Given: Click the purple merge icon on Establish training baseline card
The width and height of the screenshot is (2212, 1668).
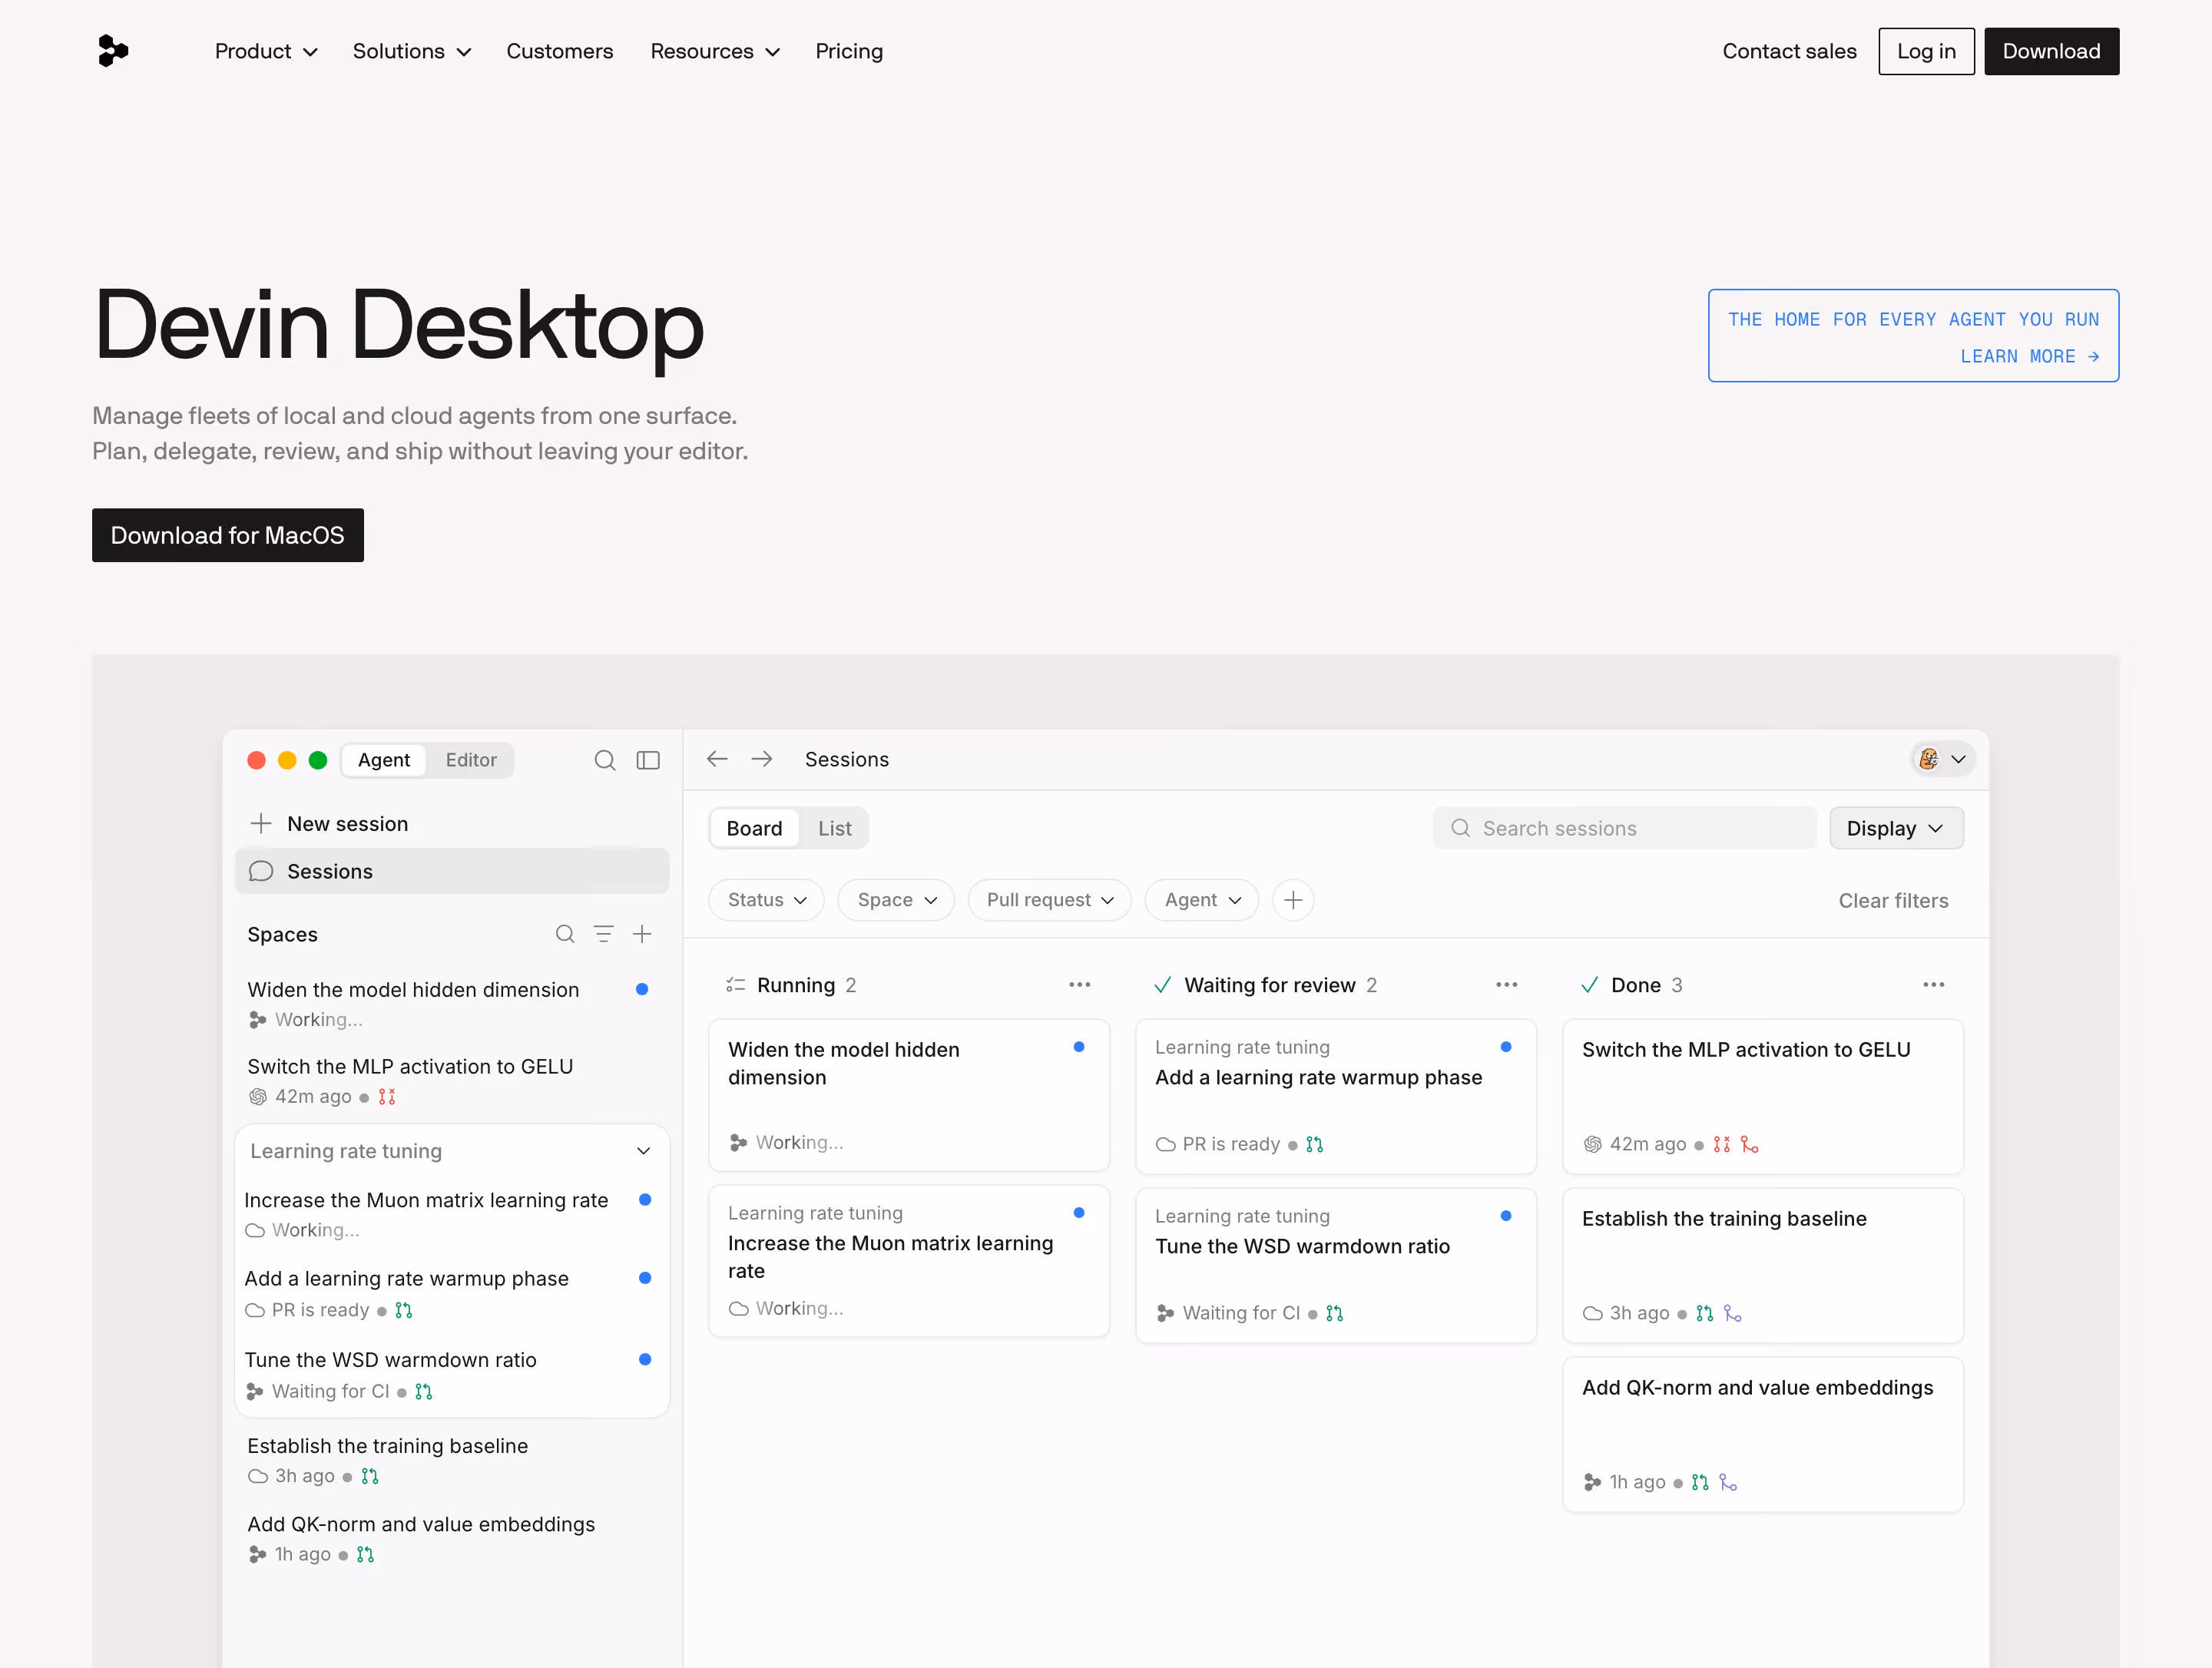Looking at the screenshot, I should coord(1733,1313).
